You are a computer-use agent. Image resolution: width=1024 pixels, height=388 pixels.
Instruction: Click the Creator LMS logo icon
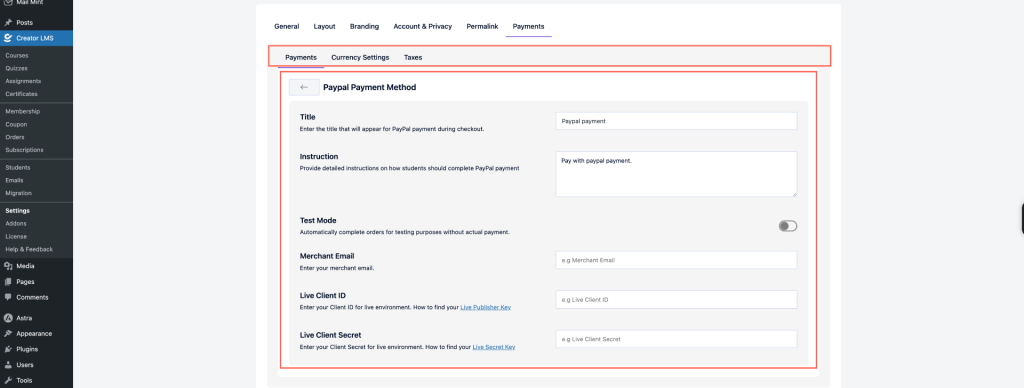click(x=8, y=39)
